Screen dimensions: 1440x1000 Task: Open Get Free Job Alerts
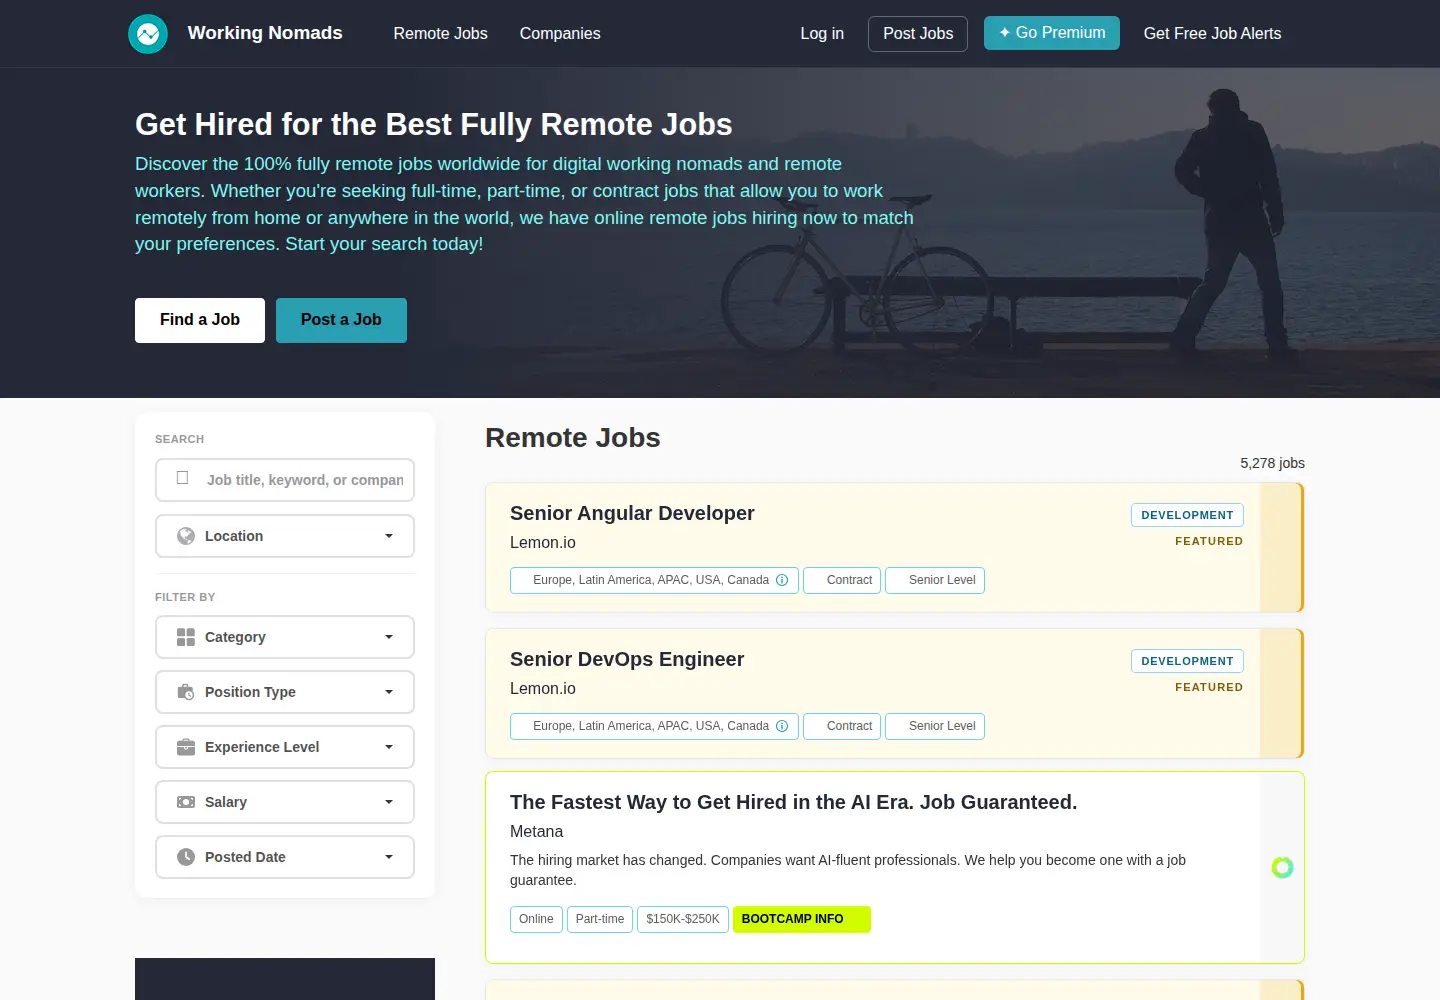point(1212,34)
